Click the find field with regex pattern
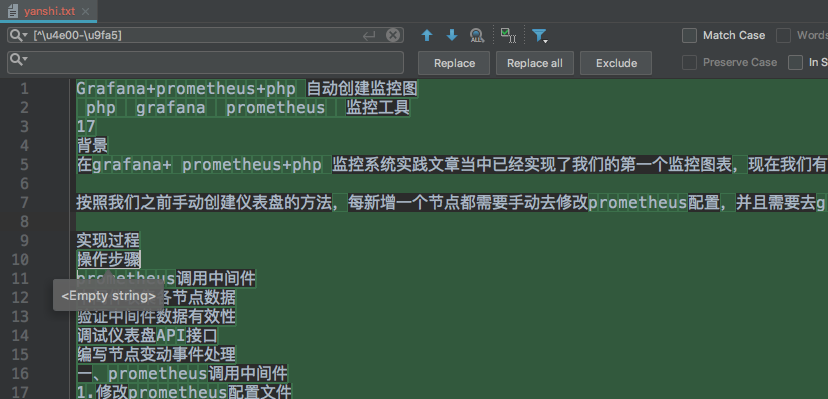Viewport: 828px width, 399px height. pos(205,35)
